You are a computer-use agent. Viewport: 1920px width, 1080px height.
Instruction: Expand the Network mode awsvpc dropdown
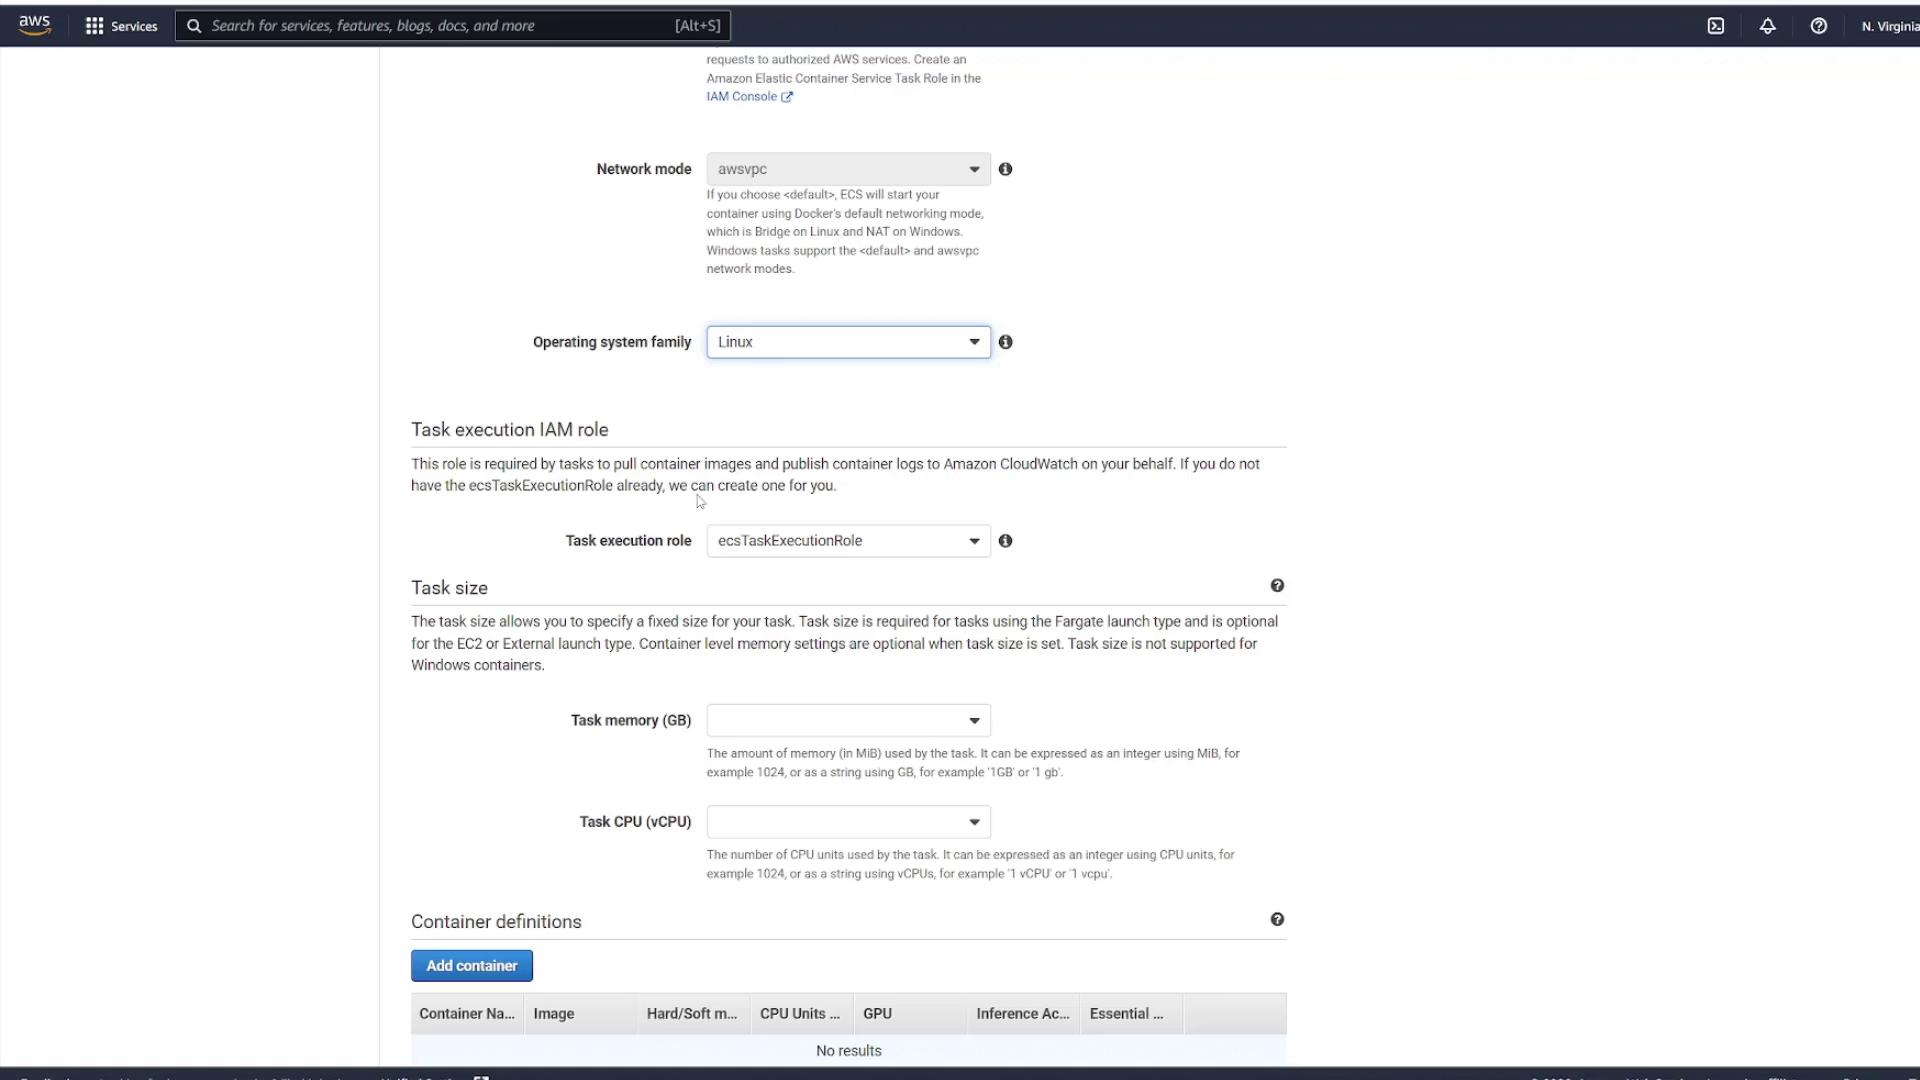(x=848, y=169)
